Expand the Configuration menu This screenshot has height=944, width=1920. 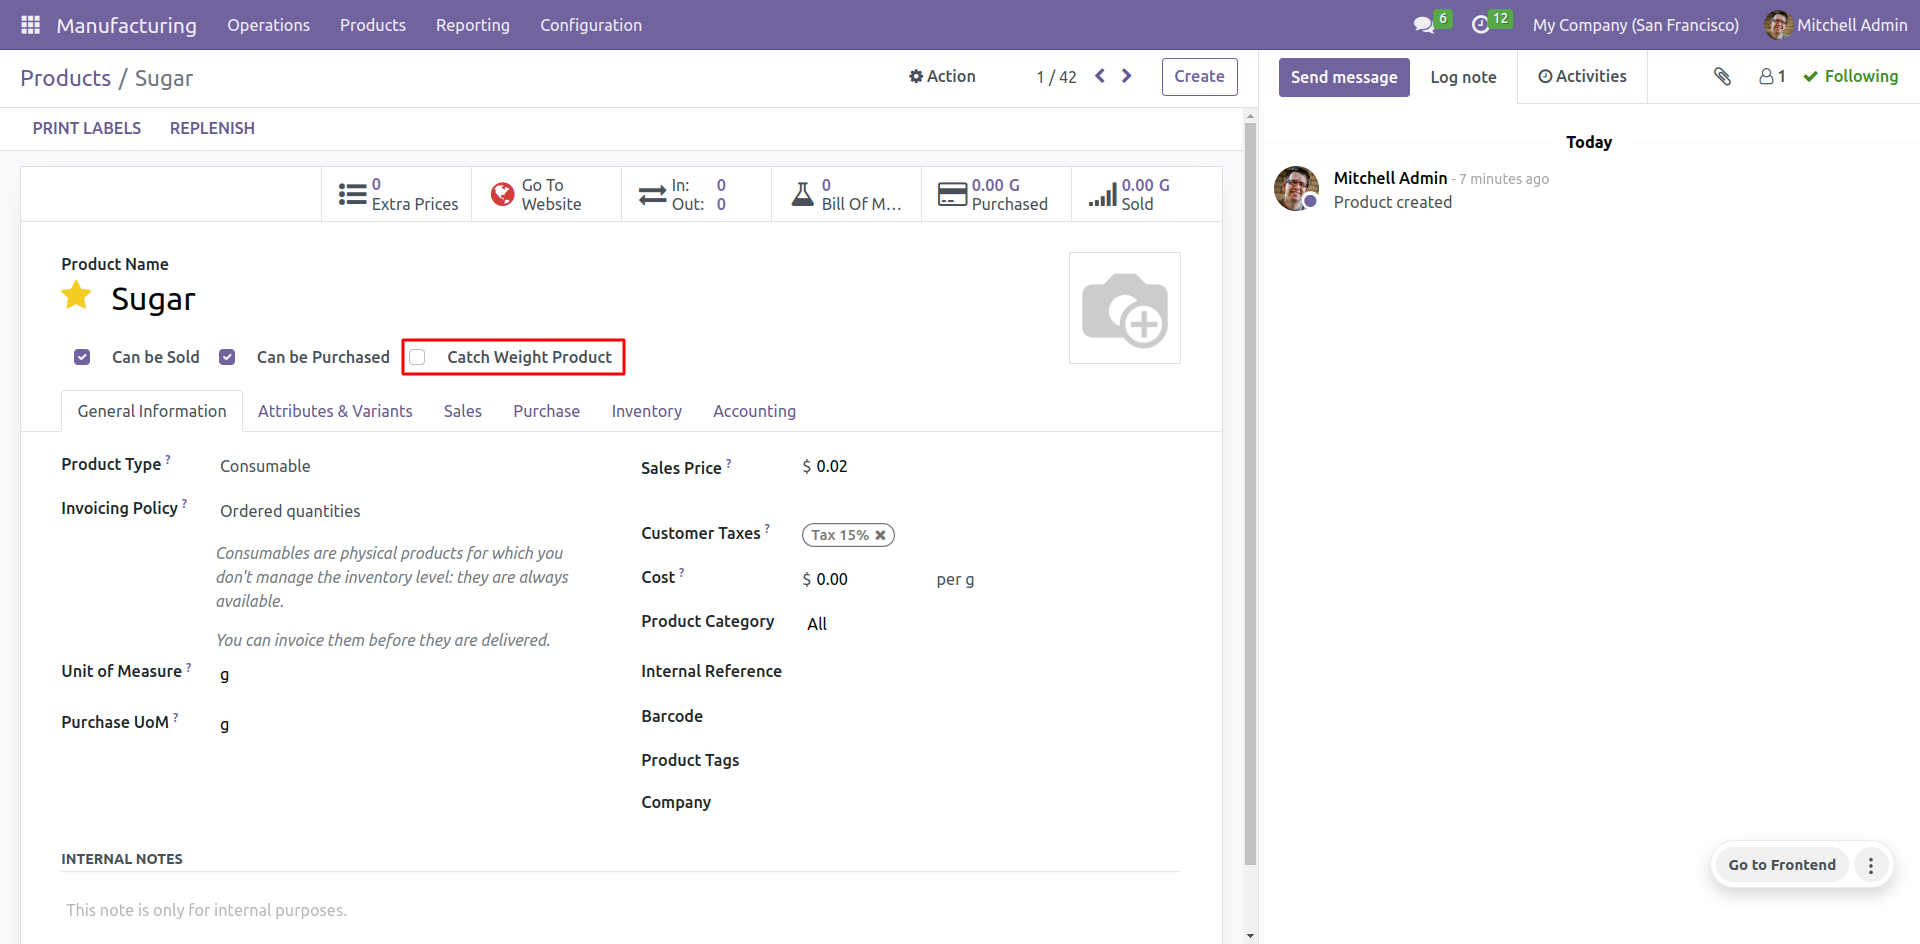pyautogui.click(x=591, y=25)
